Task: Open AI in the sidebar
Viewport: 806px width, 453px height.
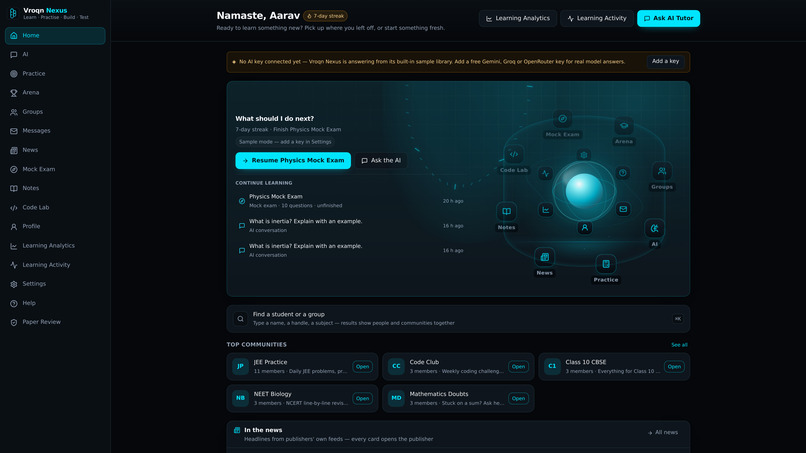Action: [x=55, y=55]
